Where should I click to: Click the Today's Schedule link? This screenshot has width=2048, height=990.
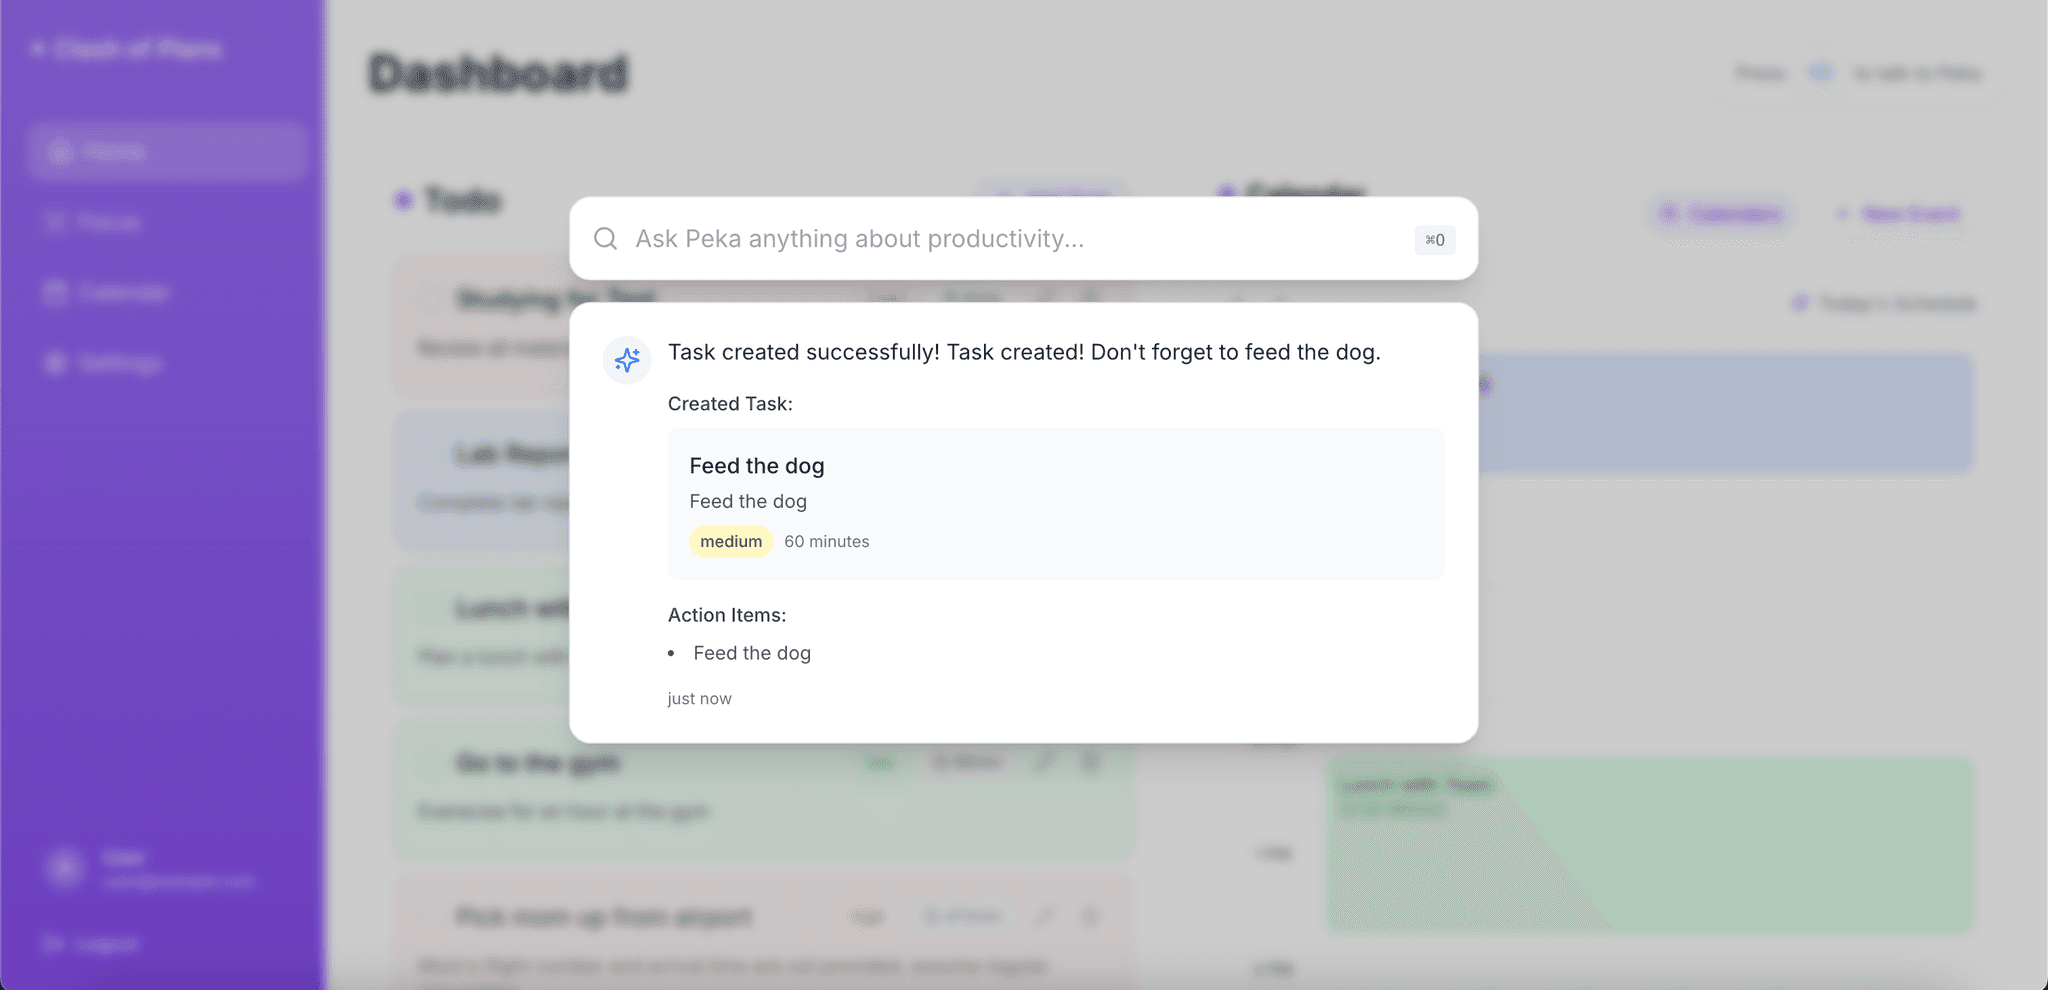click(x=1884, y=303)
